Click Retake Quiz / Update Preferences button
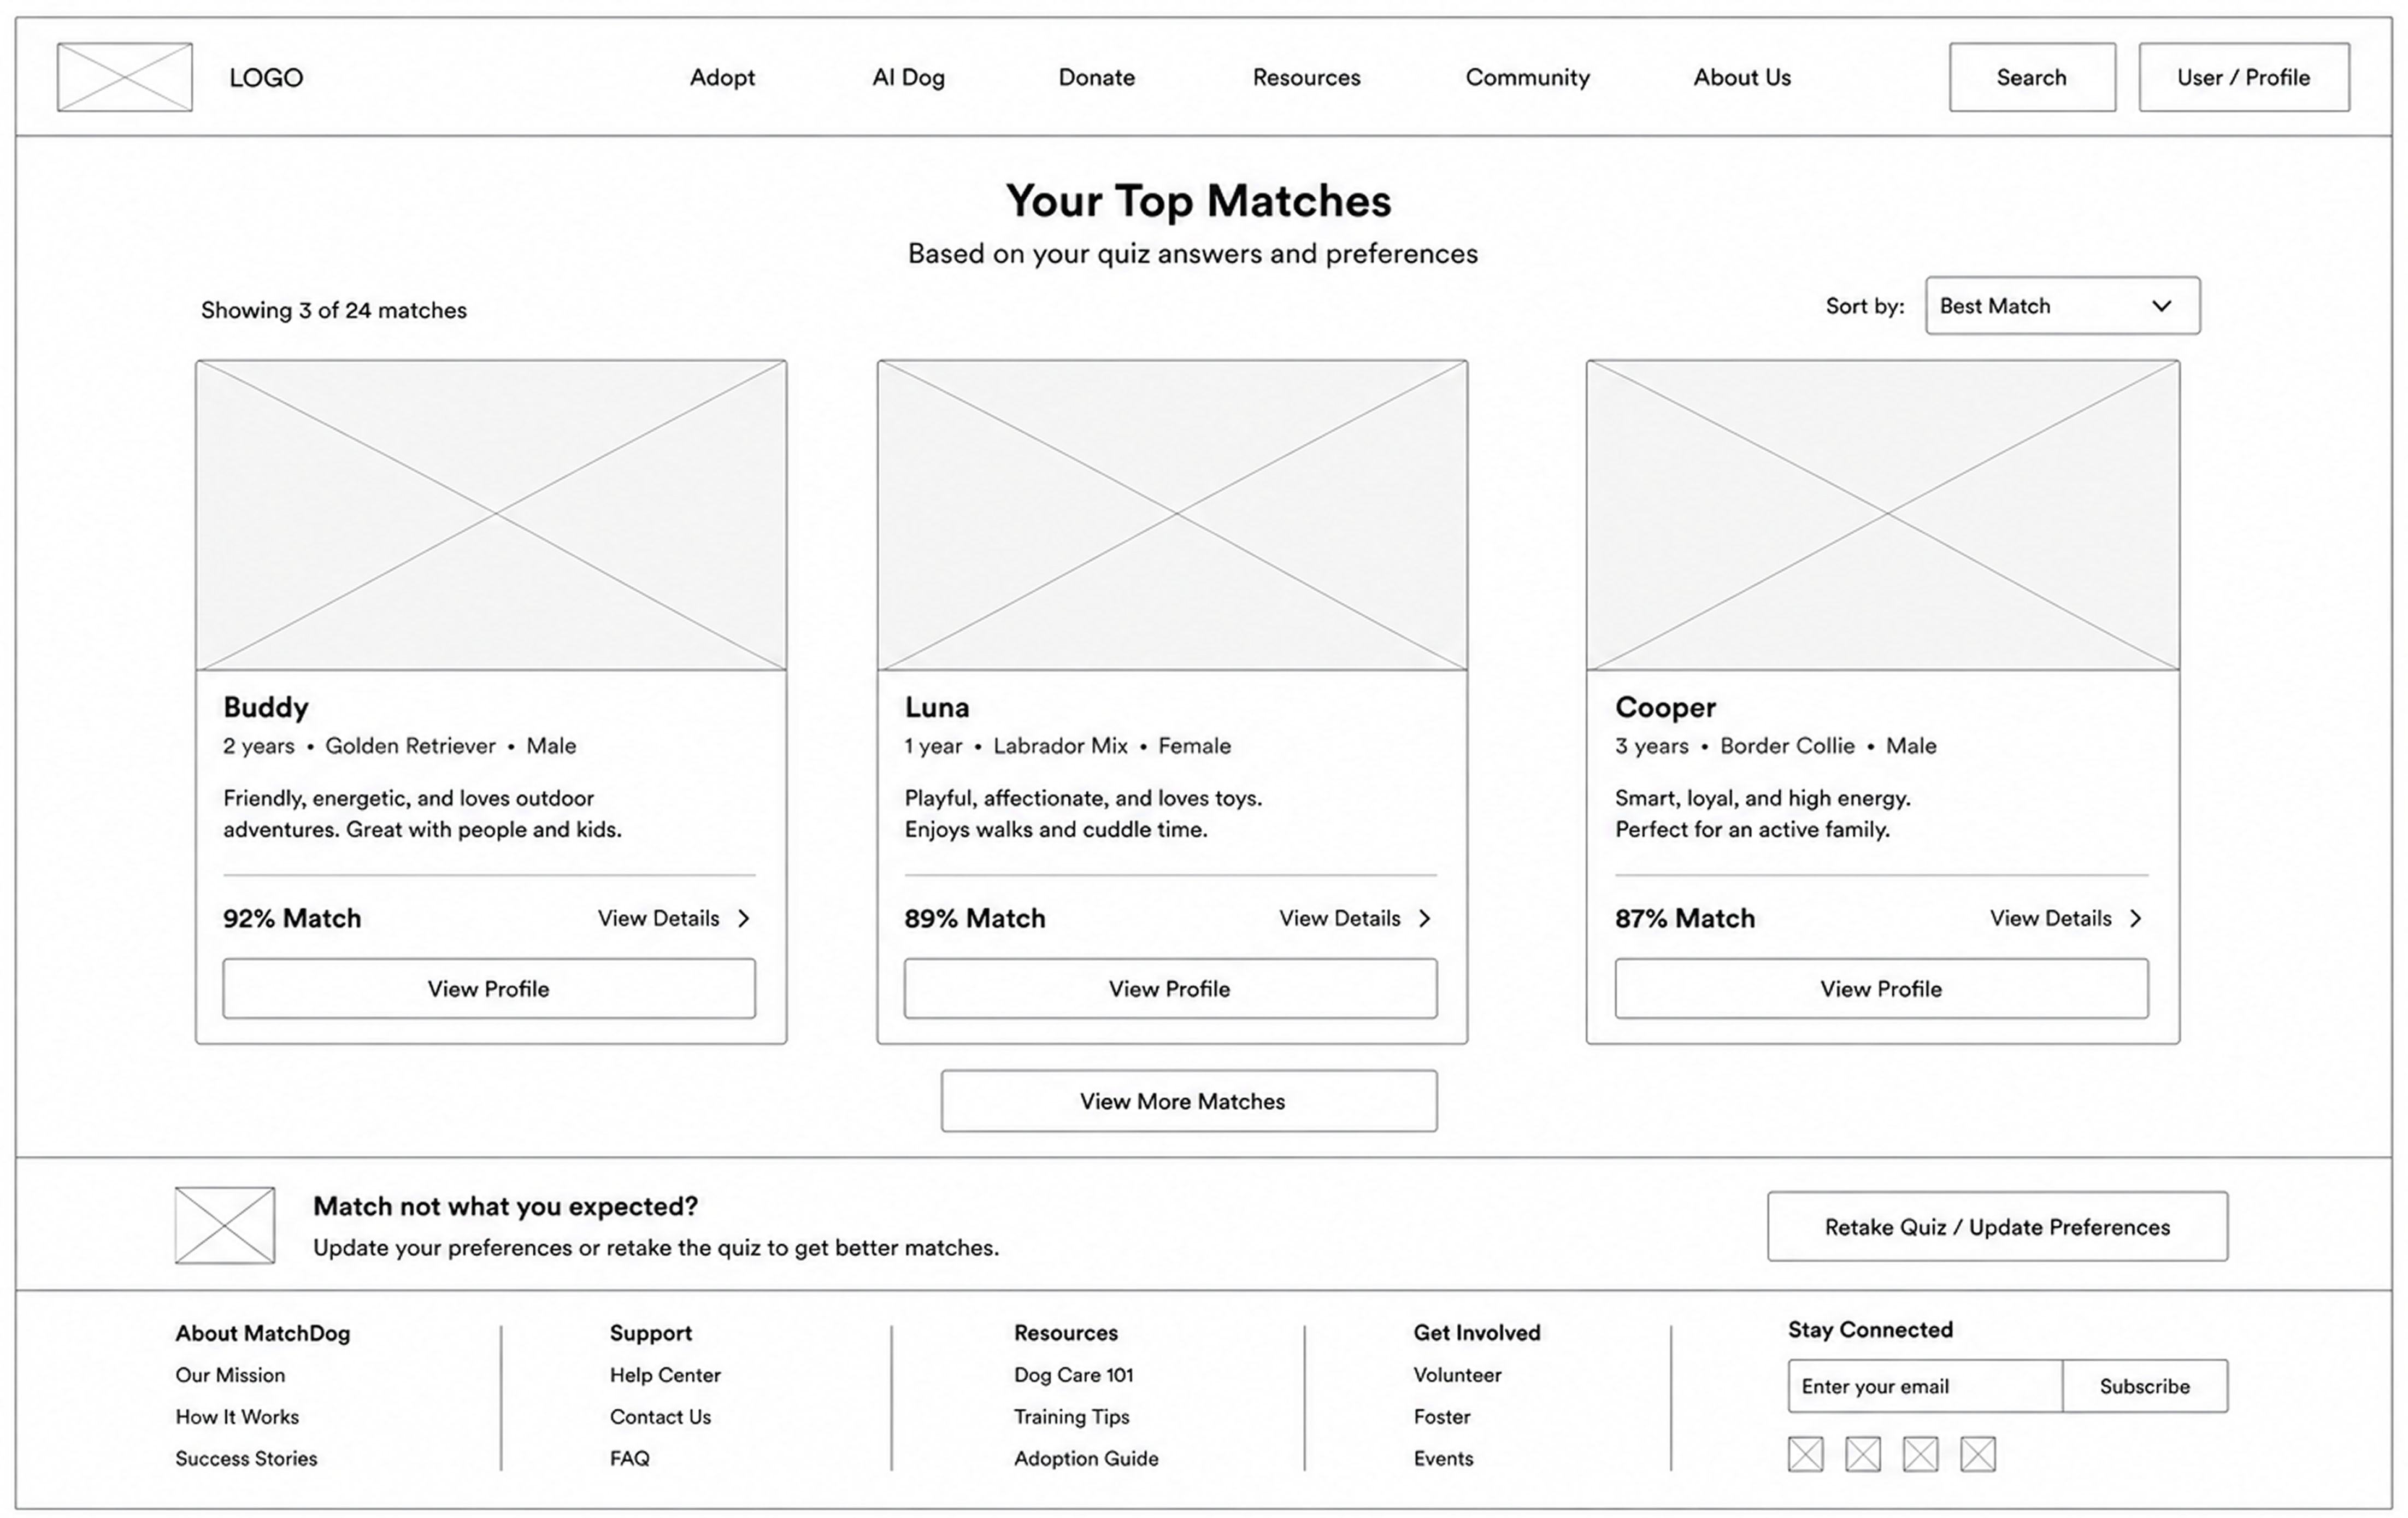 1997,1227
